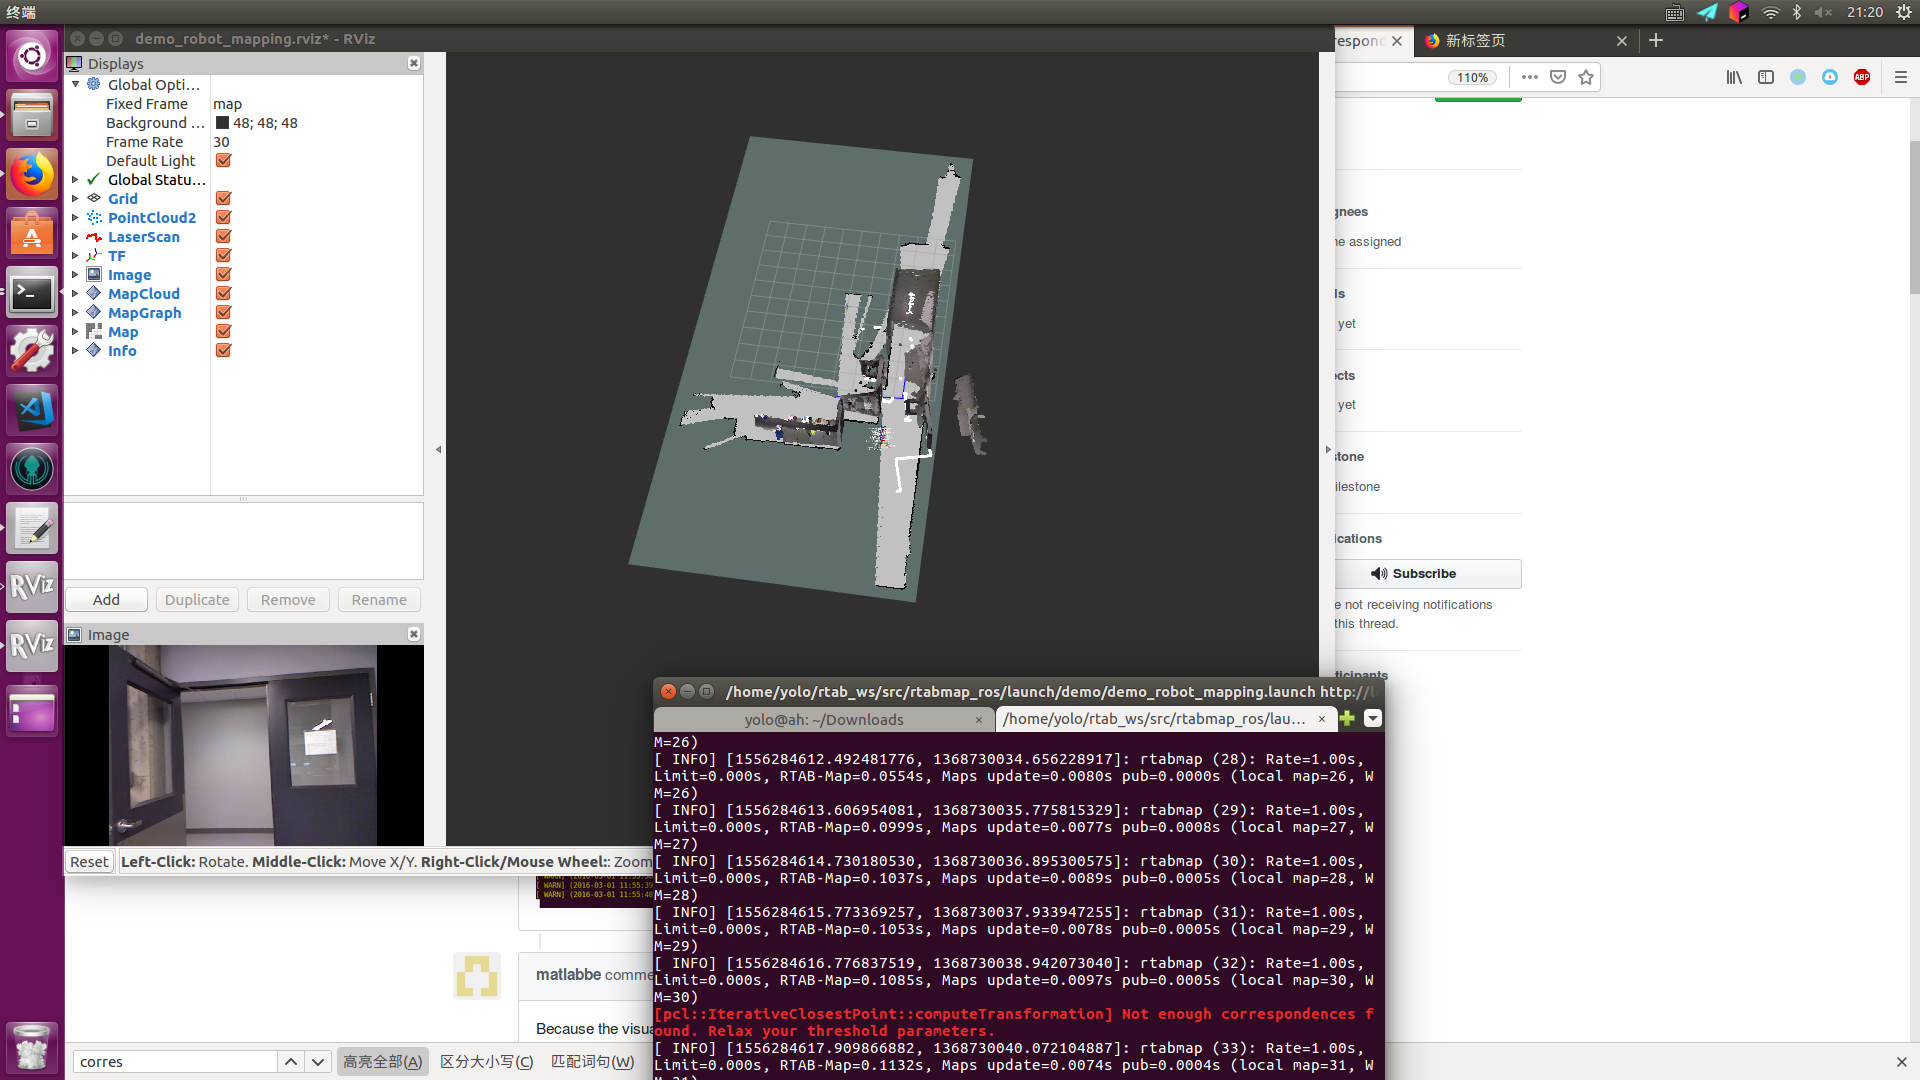Open Firefox hamburger menu
This screenshot has height=1080, width=1920.
[1901, 77]
